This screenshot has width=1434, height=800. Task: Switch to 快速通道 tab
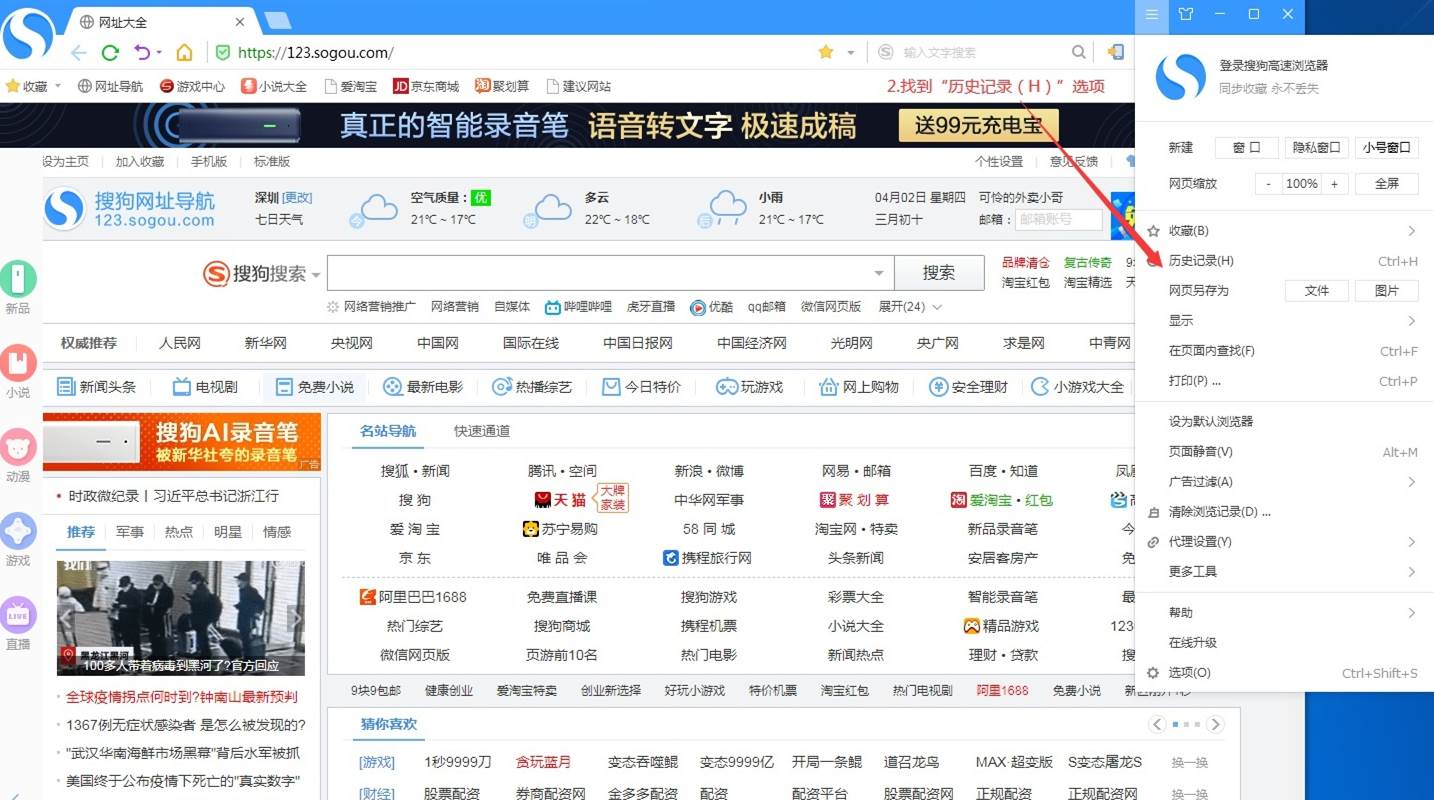point(482,431)
